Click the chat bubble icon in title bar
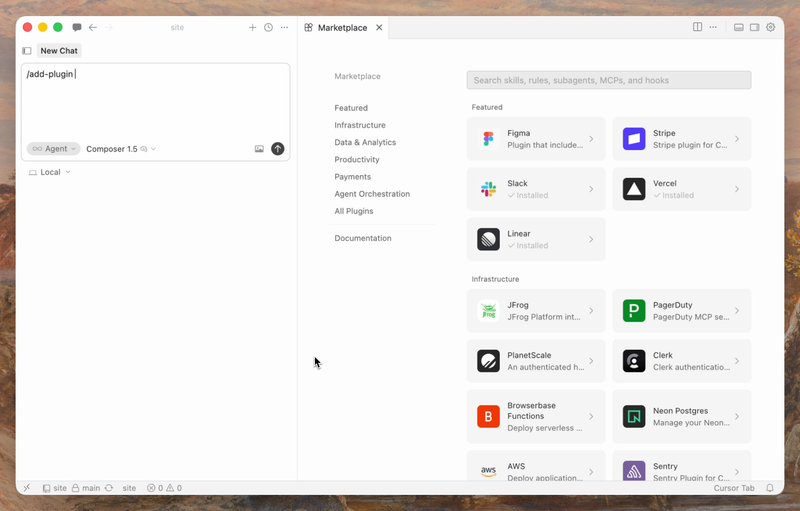Screen dimensions: 800x511 77,27
